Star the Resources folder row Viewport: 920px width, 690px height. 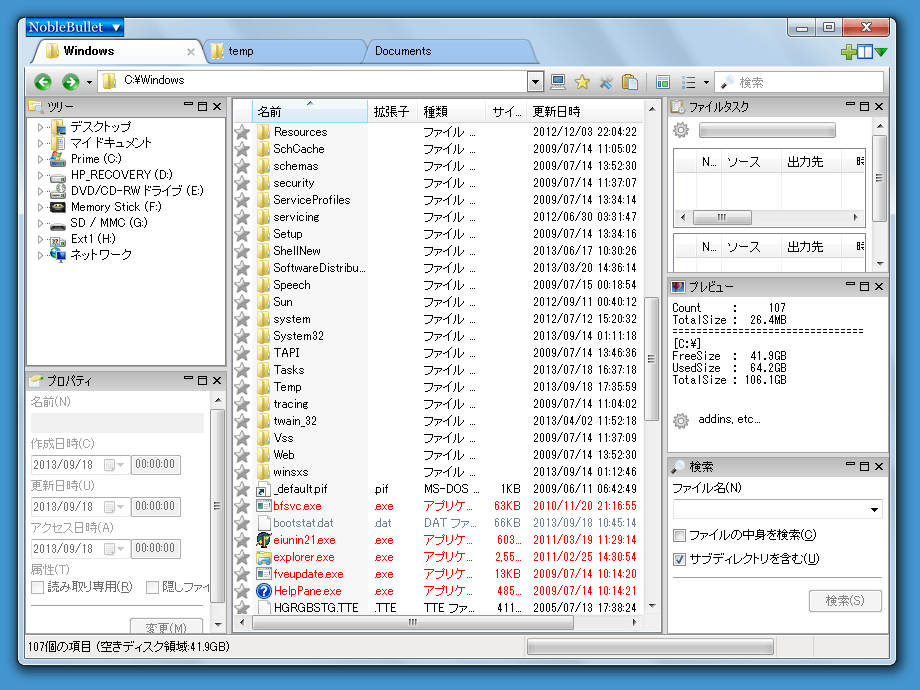[x=242, y=132]
